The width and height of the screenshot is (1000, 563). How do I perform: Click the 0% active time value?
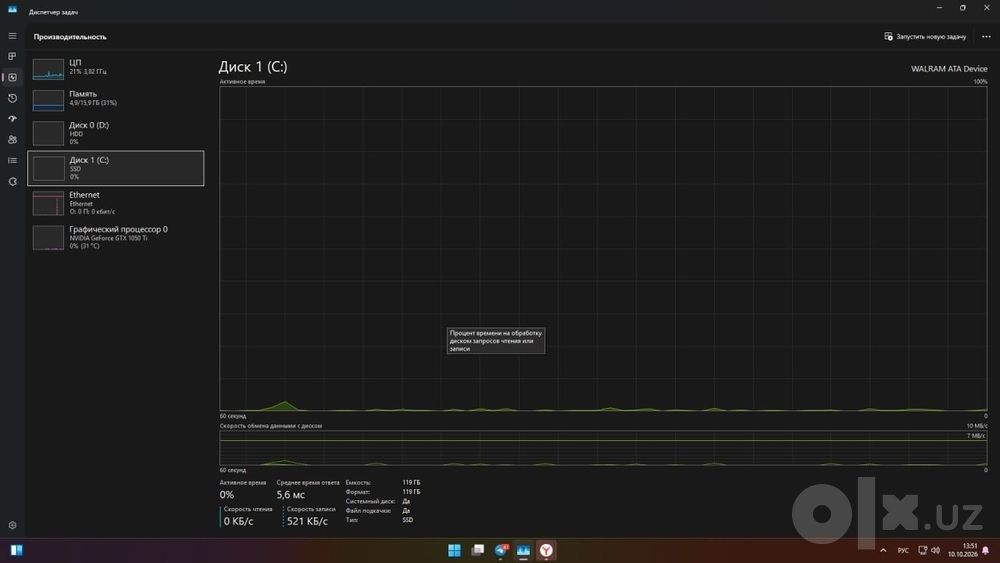[x=227, y=495]
